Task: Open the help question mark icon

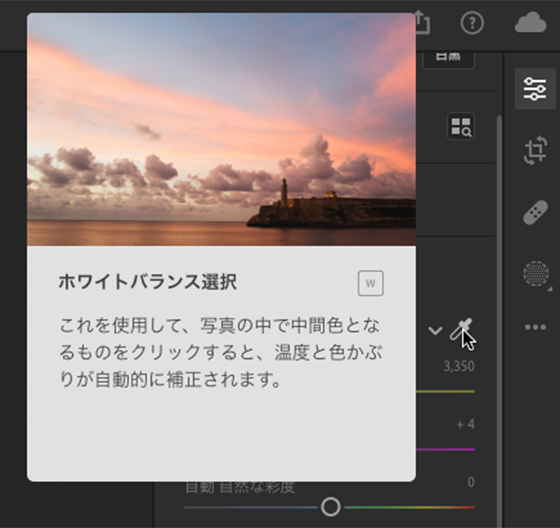Action: pyautogui.click(x=472, y=23)
